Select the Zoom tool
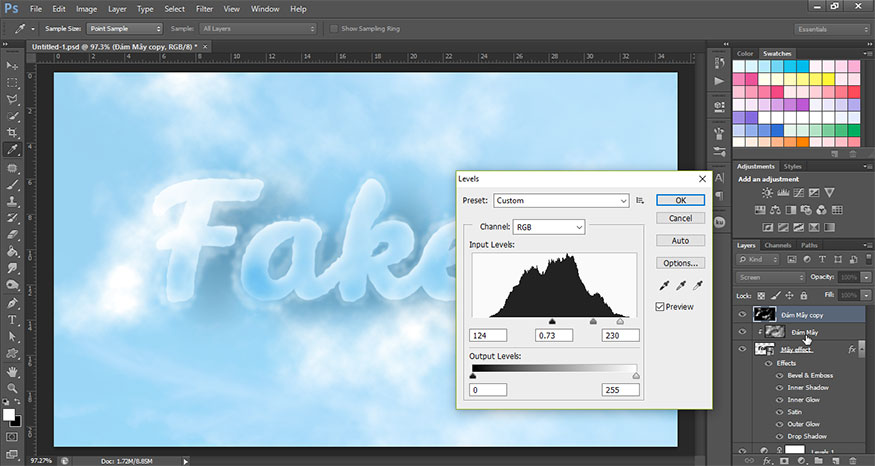 (x=12, y=388)
